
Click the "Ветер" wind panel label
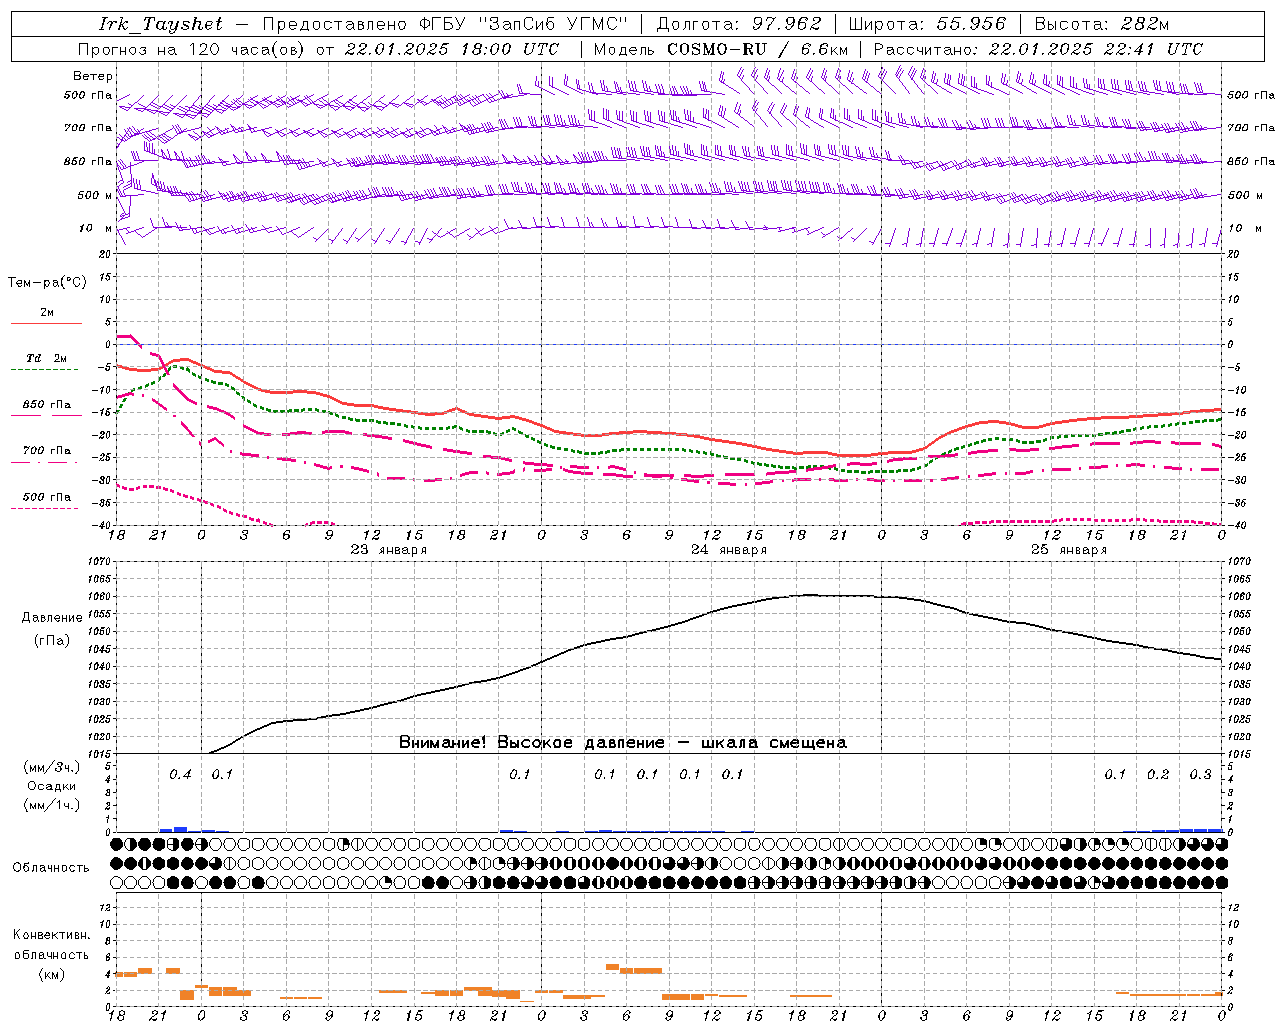pos(93,76)
